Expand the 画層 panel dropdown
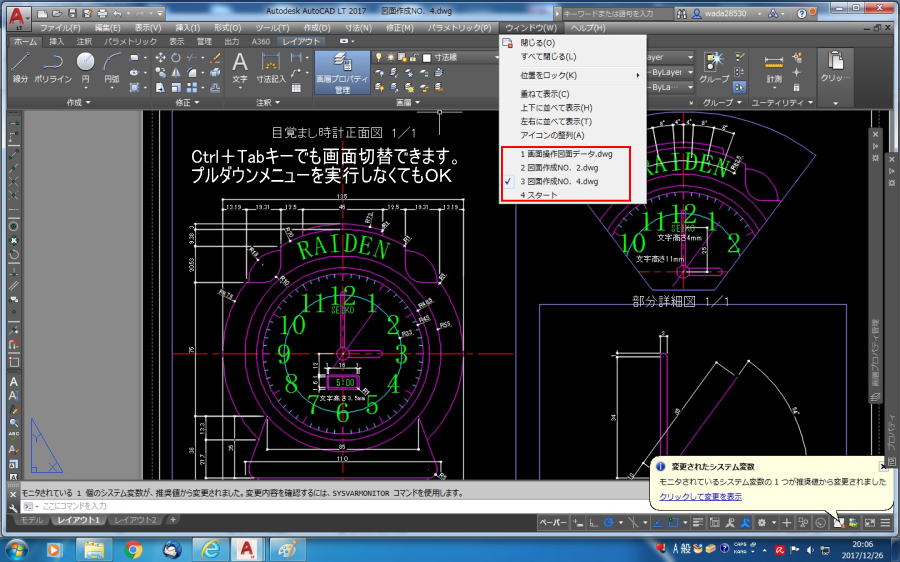Viewport: 900px width, 562px height. click(408, 102)
